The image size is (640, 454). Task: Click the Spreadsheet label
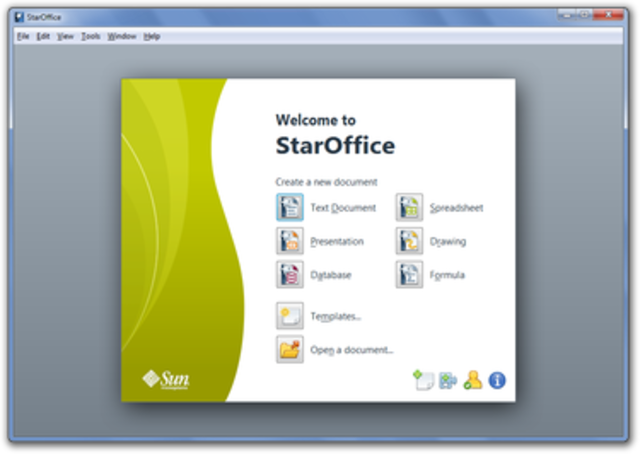pos(456,208)
